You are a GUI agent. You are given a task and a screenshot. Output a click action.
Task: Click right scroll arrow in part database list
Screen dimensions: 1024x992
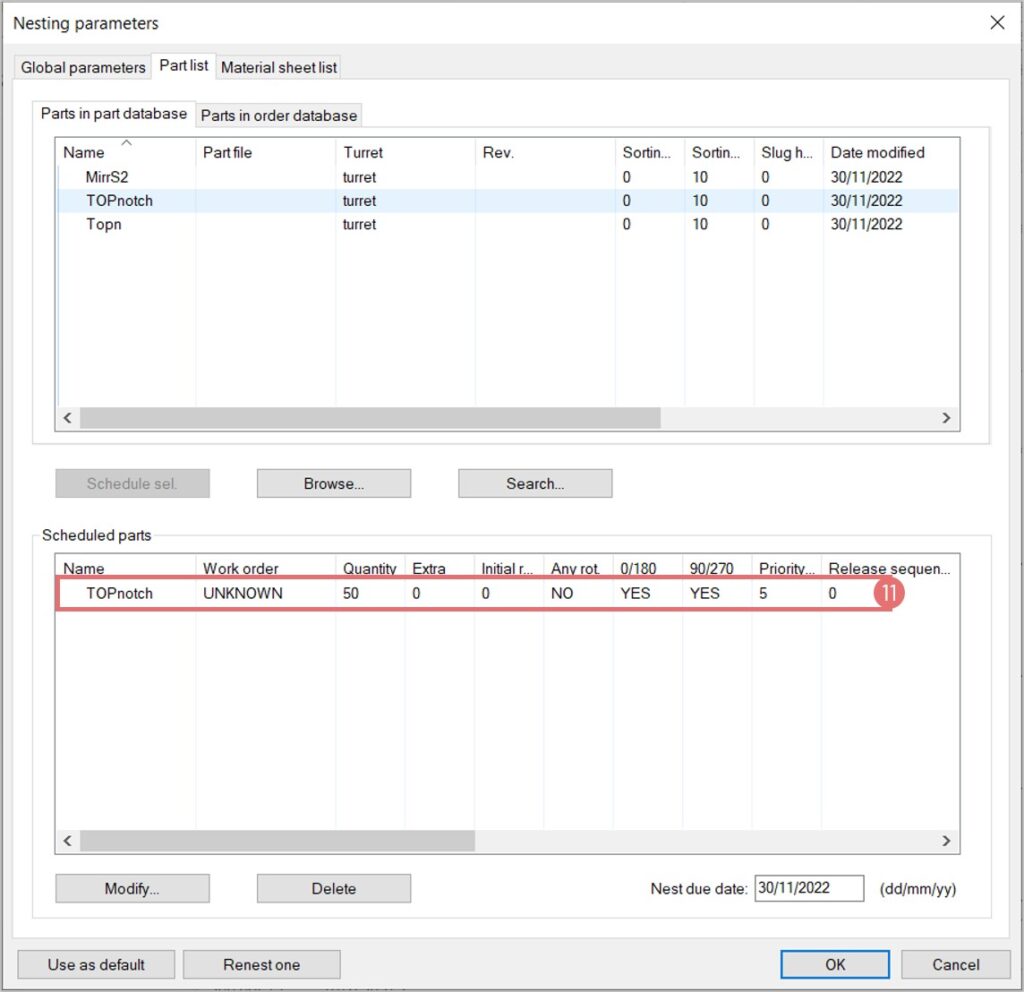click(946, 418)
